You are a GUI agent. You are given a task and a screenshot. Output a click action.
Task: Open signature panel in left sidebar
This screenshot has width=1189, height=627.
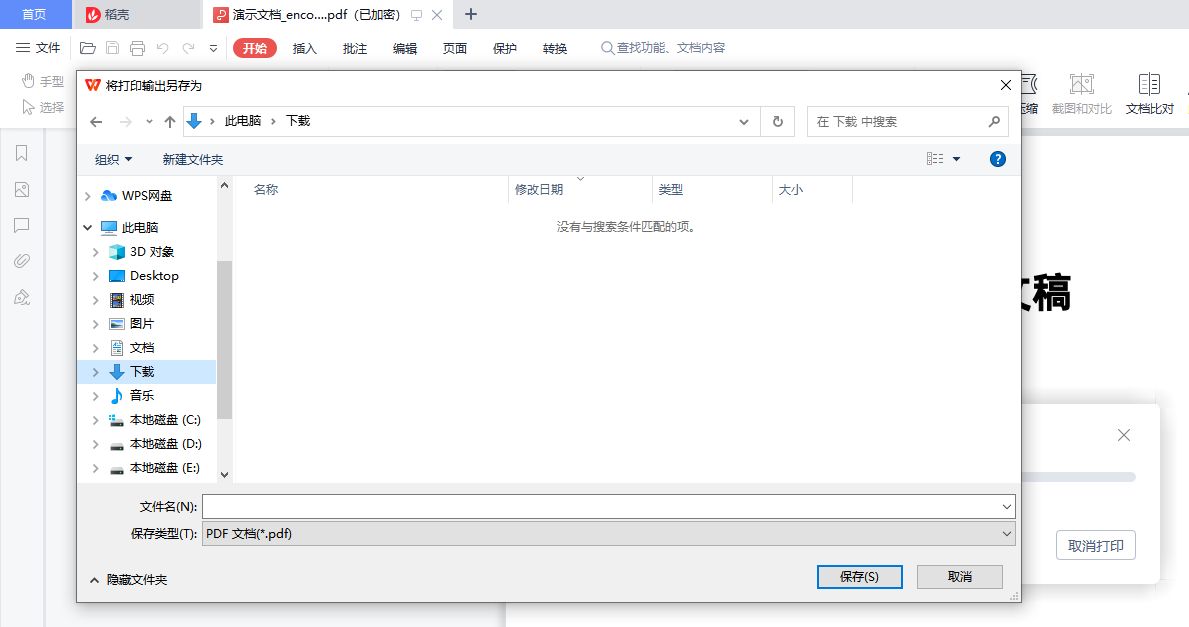[22, 297]
